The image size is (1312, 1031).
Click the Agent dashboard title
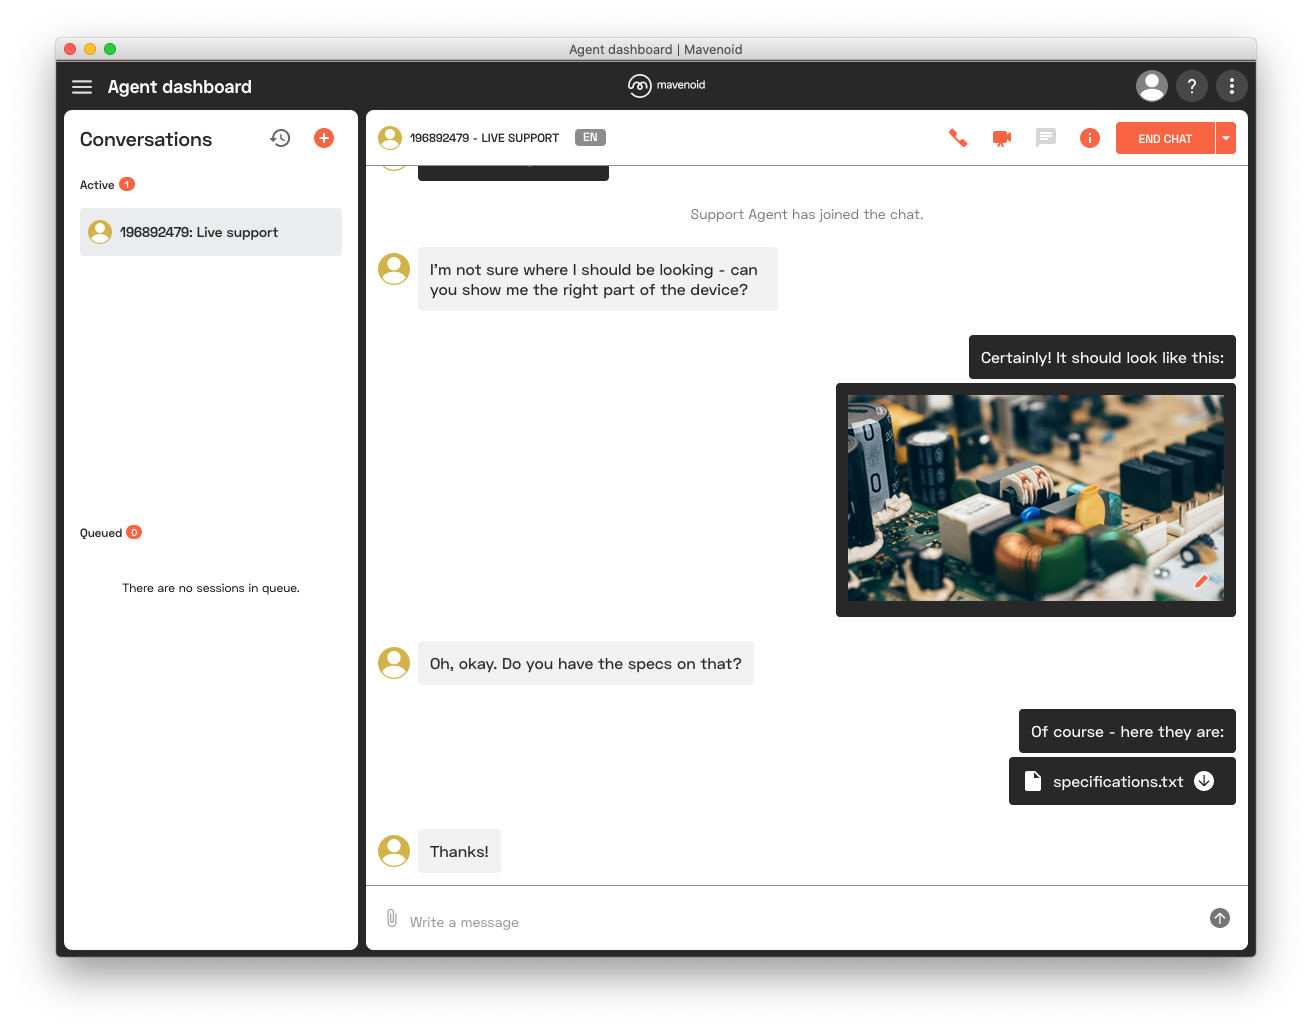click(180, 87)
